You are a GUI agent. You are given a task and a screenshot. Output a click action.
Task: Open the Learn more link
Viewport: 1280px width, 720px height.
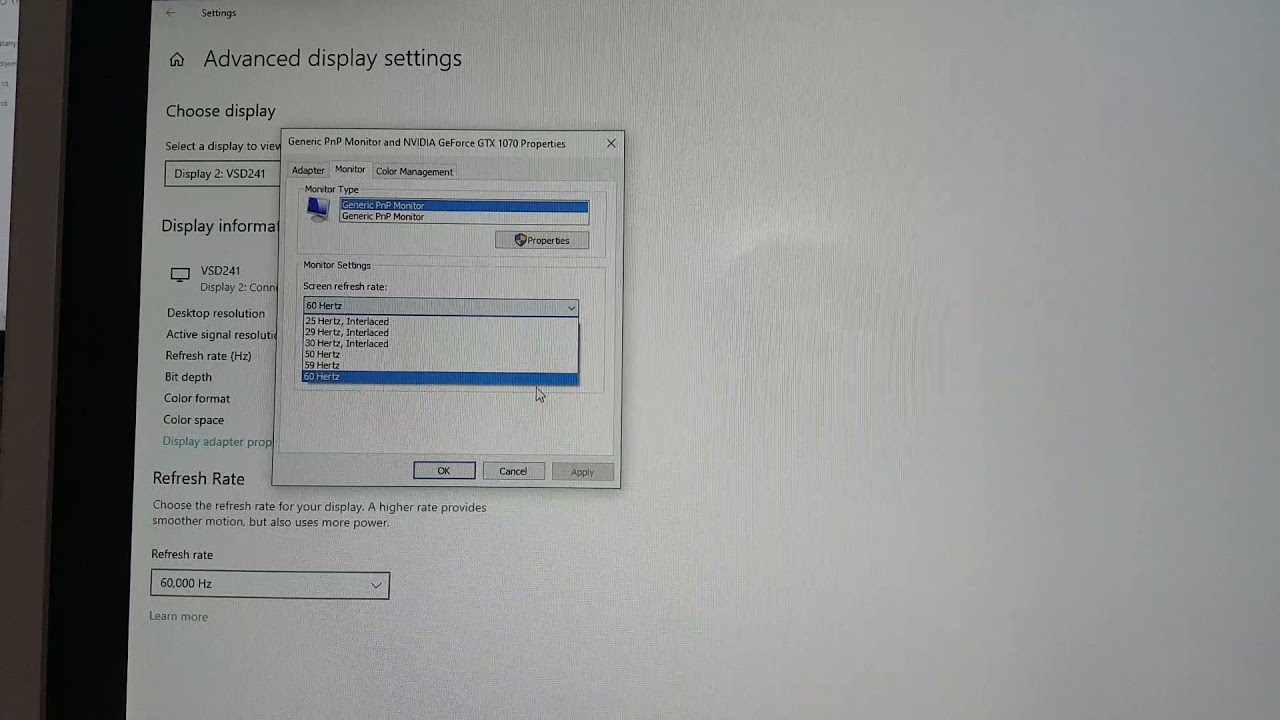(179, 617)
